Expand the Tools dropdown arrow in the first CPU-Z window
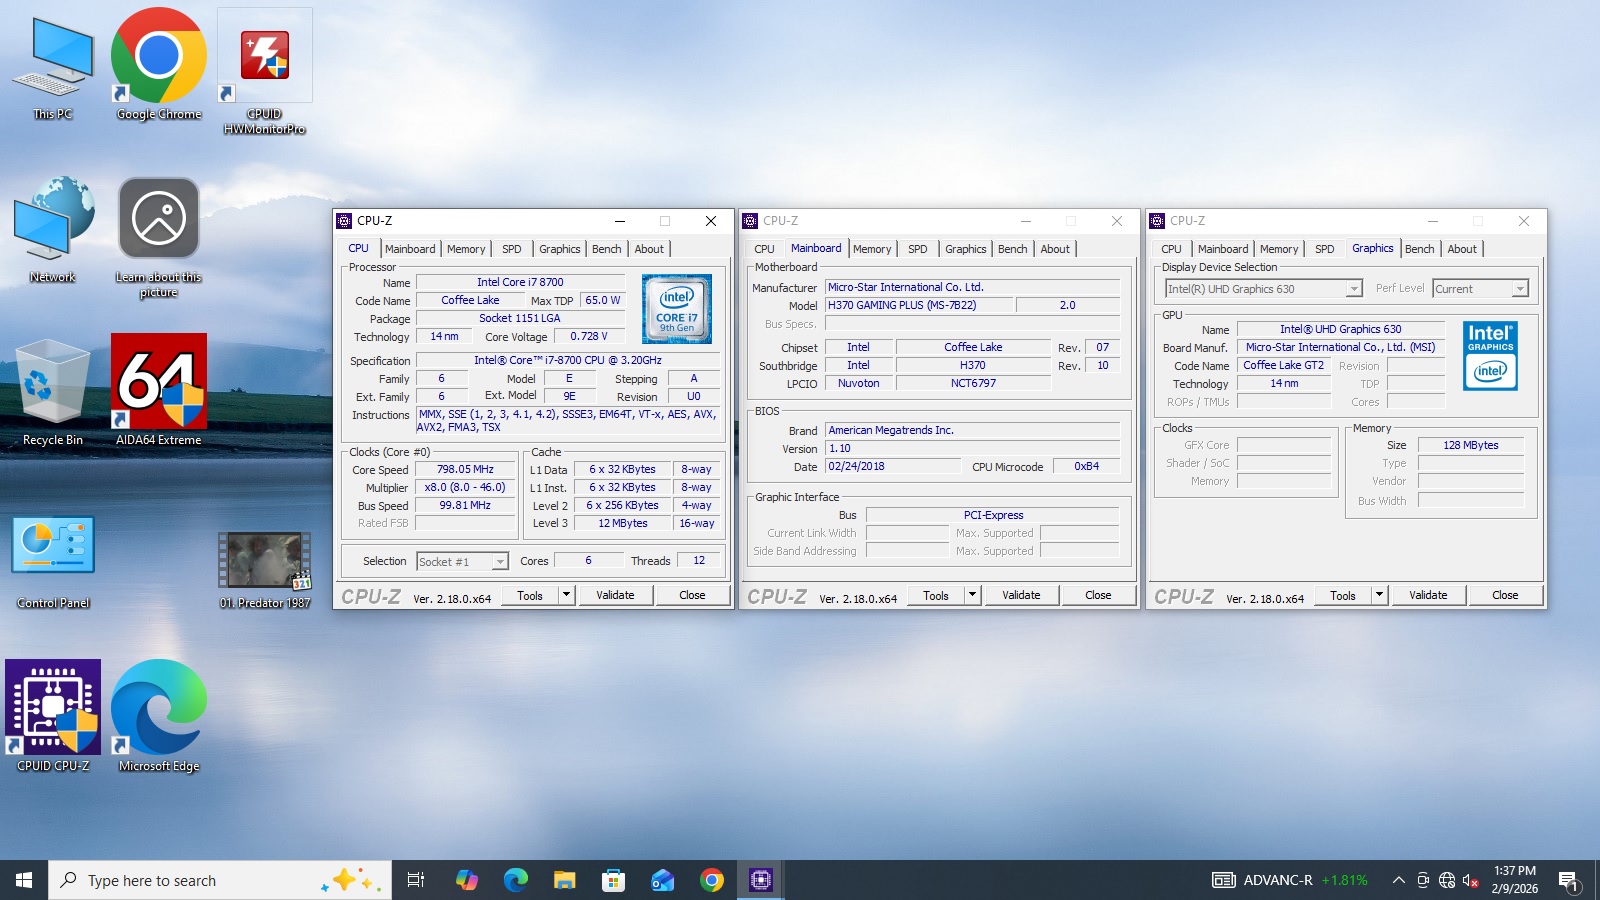1600x900 pixels. 566,595
